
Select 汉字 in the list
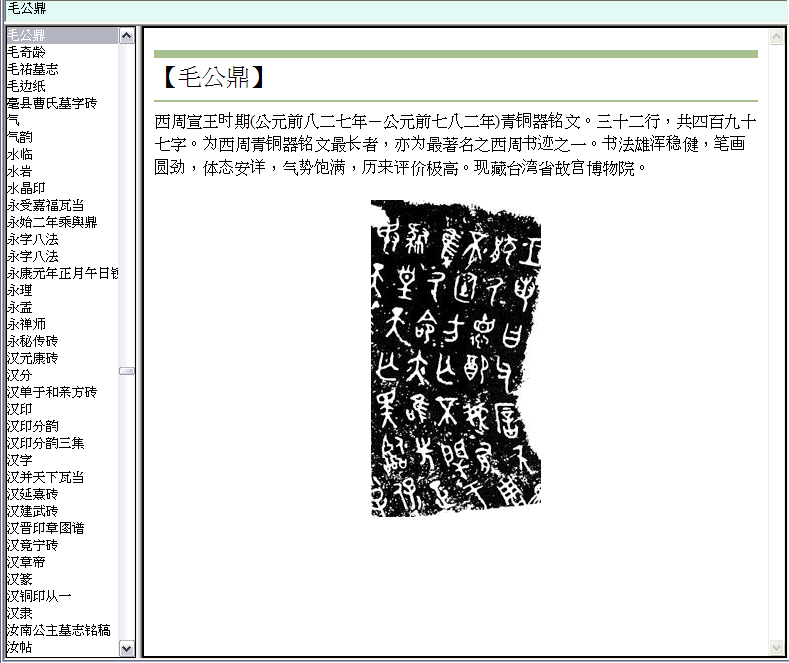coord(20,460)
